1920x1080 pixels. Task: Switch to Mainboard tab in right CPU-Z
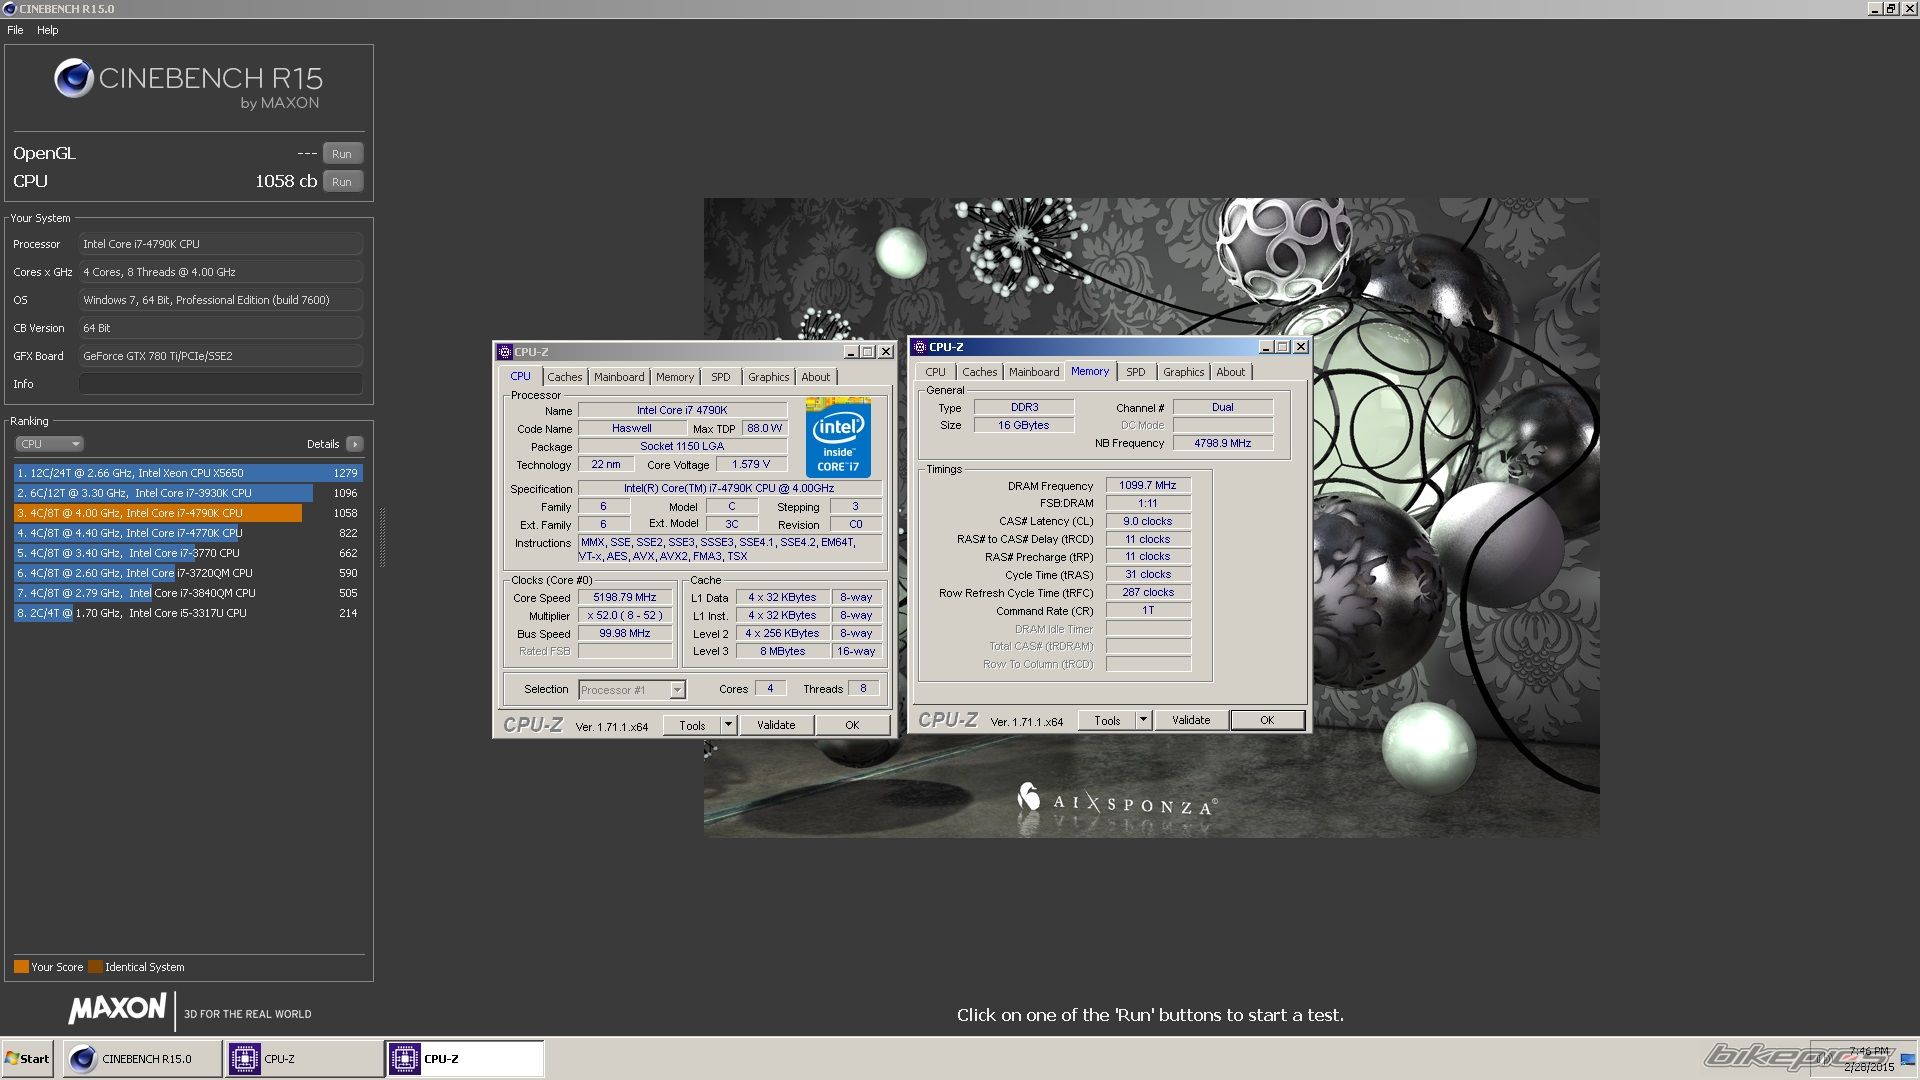[1034, 372]
